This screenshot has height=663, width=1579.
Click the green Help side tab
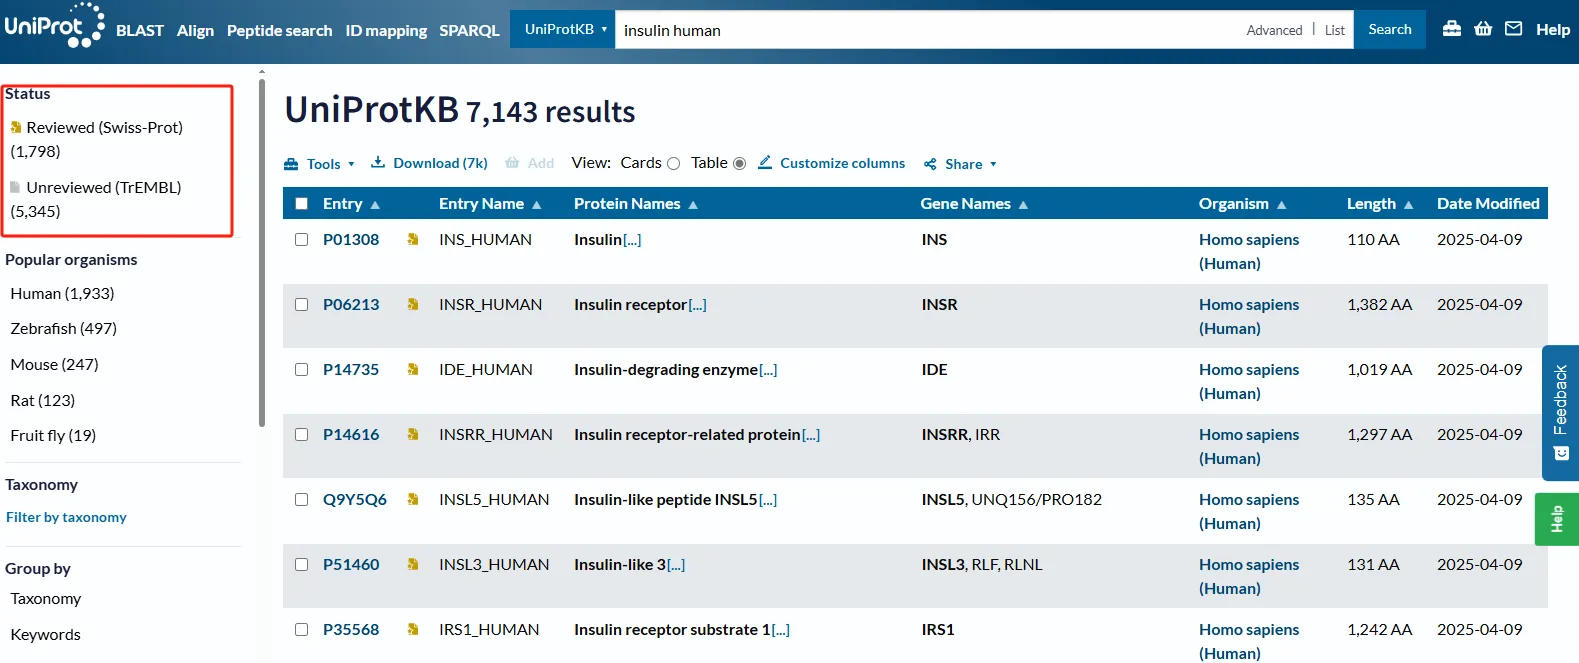[x=1556, y=519]
